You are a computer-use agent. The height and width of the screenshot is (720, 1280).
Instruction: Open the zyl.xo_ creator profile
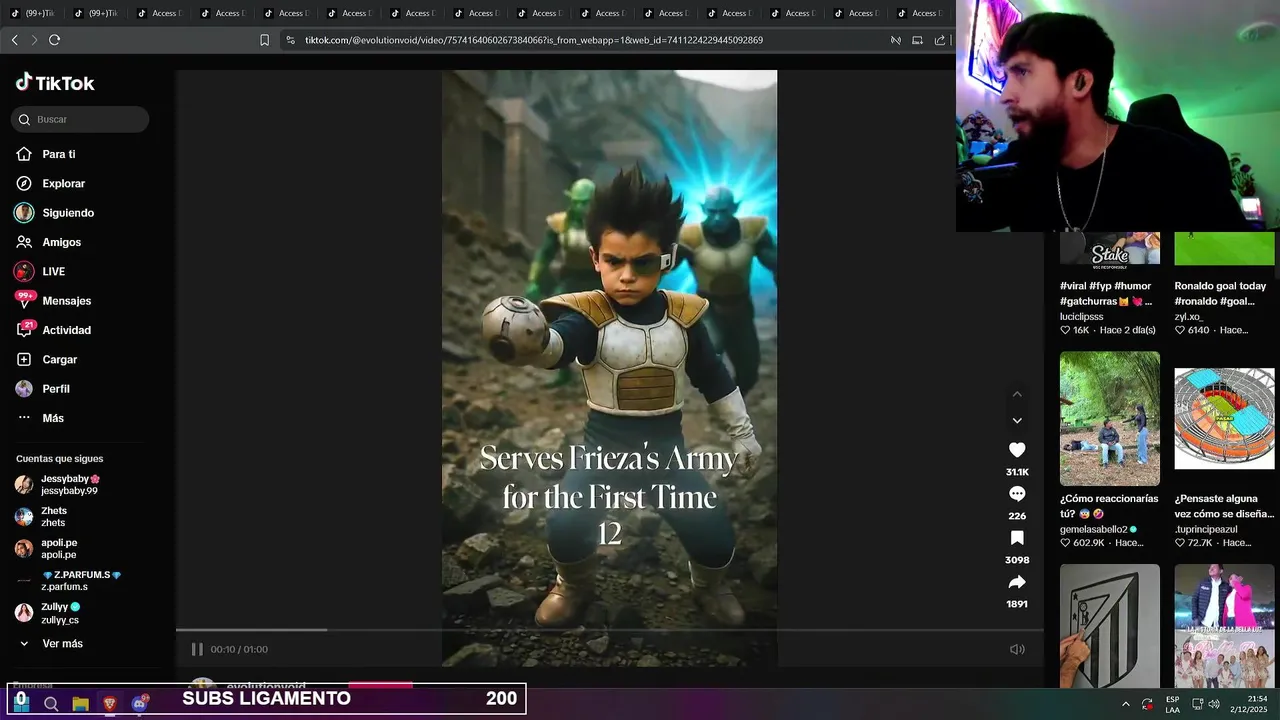(1189, 317)
